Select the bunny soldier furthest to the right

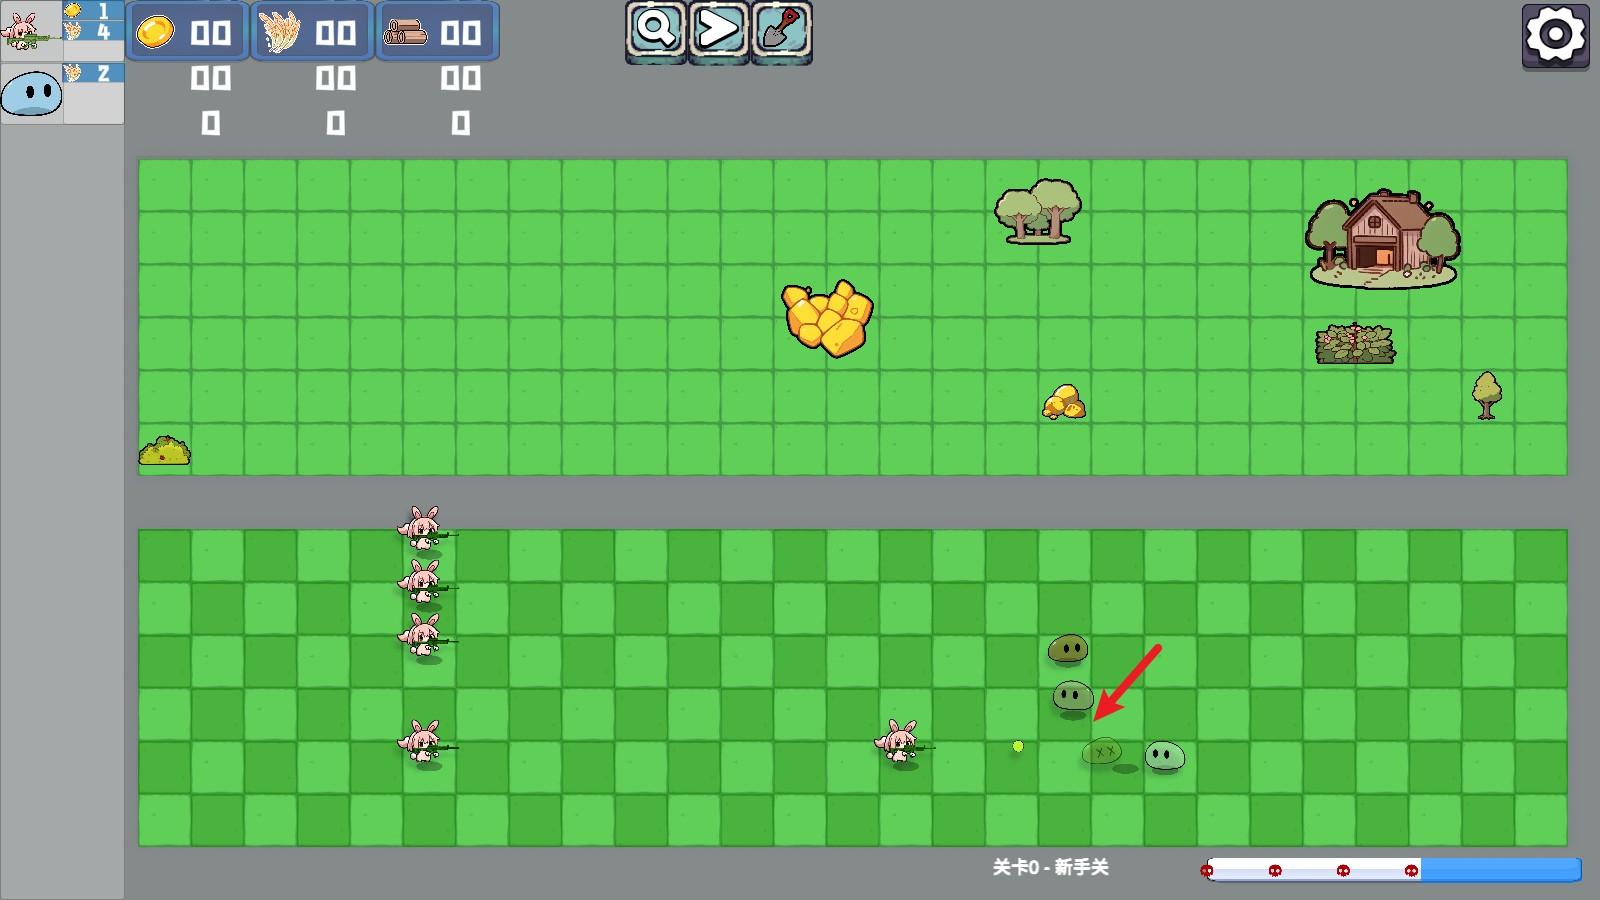[x=902, y=744]
